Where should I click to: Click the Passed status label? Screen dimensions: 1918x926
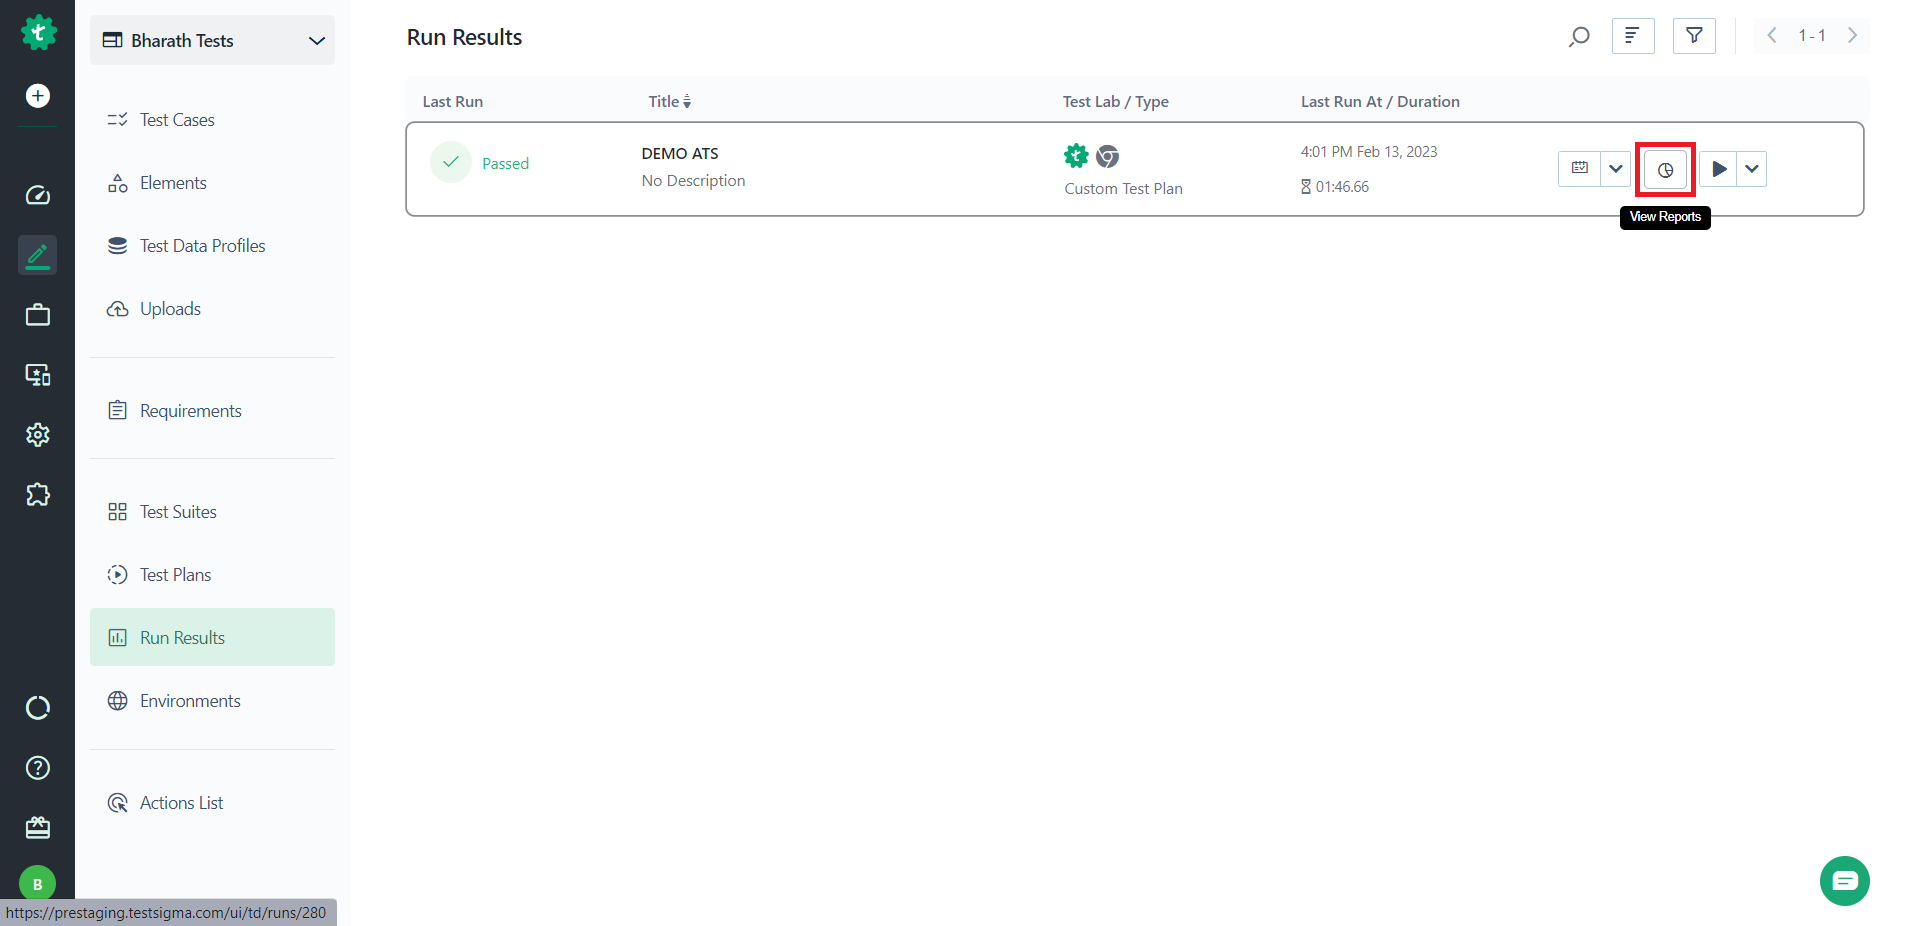coord(505,164)
